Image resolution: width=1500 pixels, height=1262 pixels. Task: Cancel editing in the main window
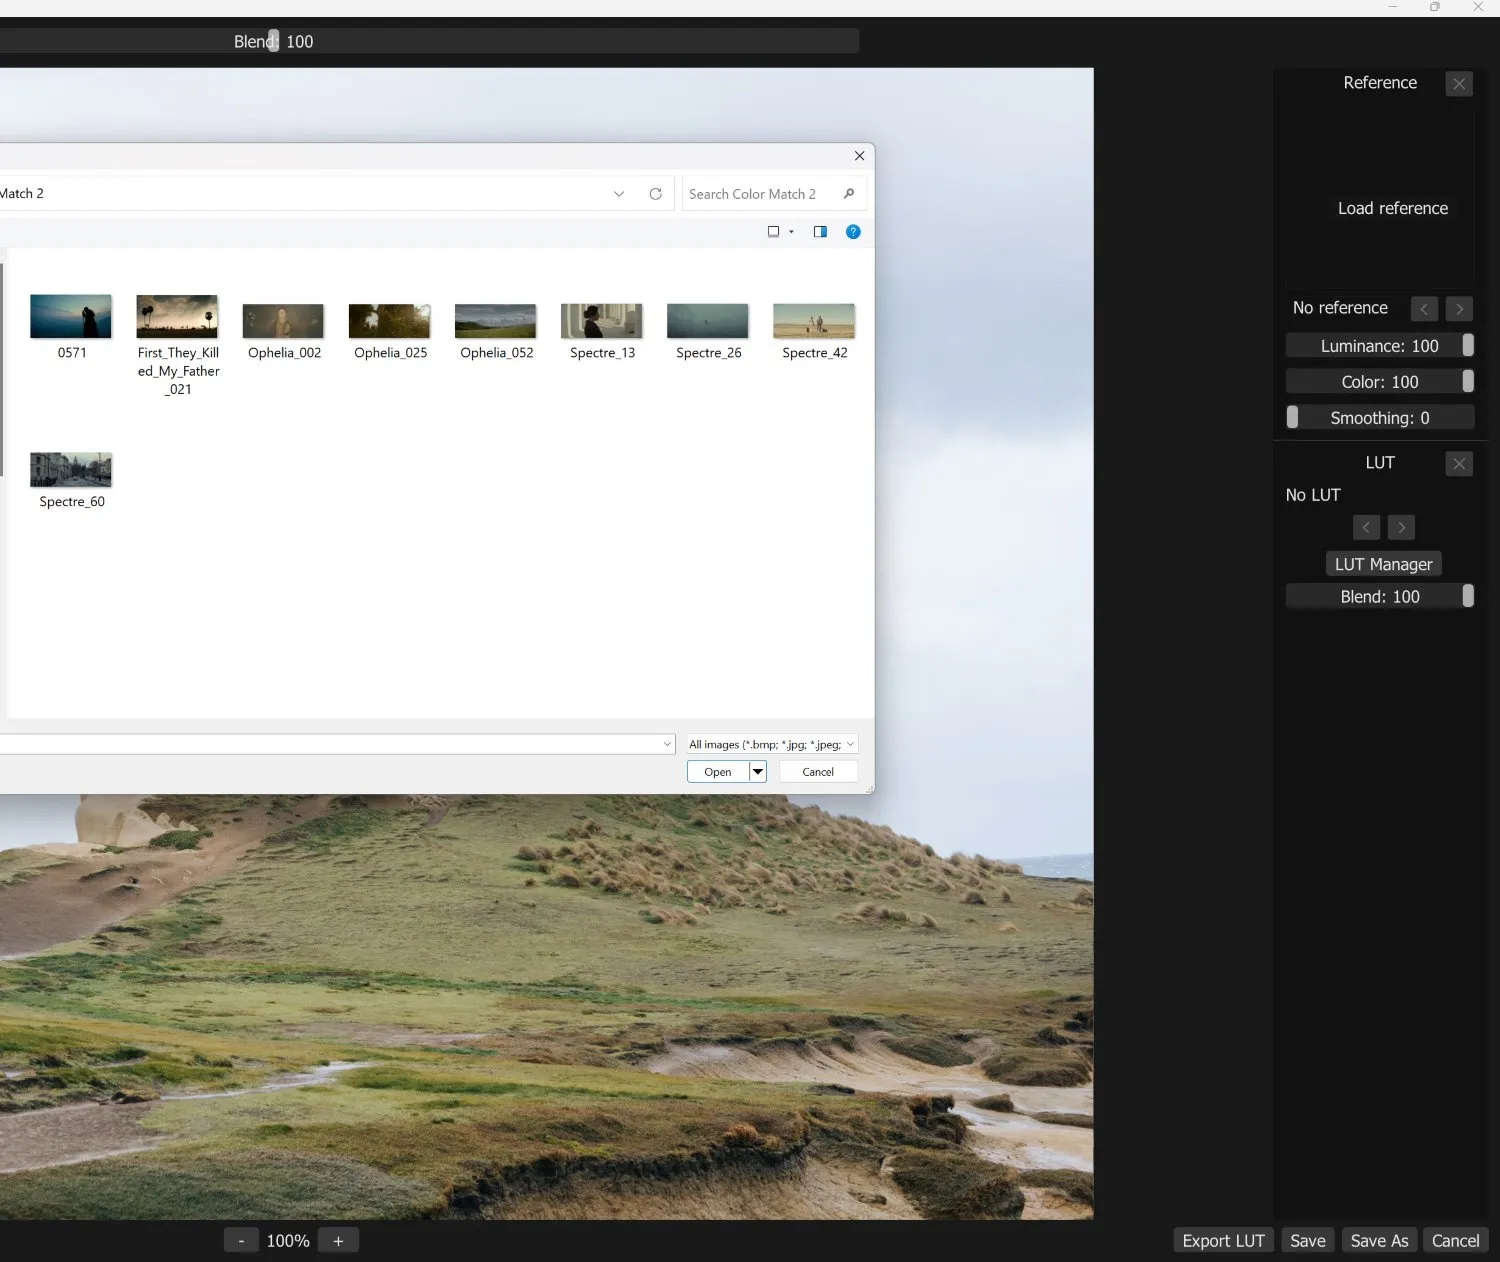[1455, 1241]
